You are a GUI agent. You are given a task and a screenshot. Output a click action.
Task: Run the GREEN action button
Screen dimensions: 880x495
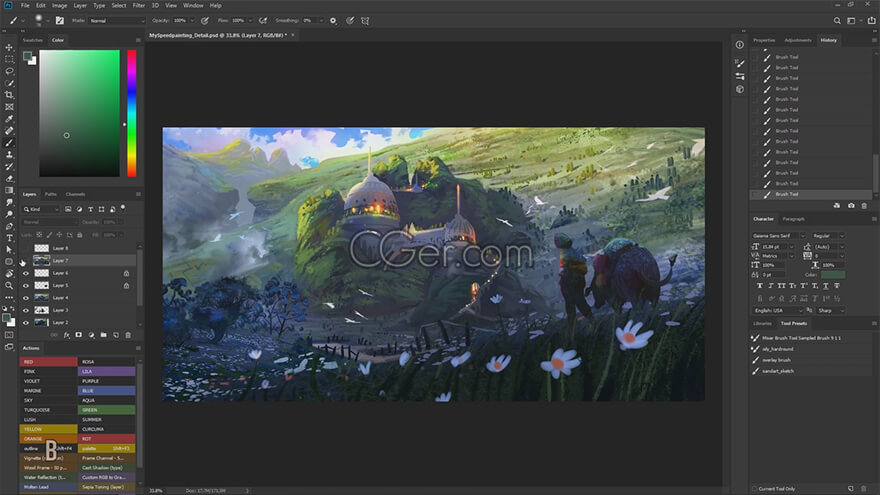[x=107, y=410]
